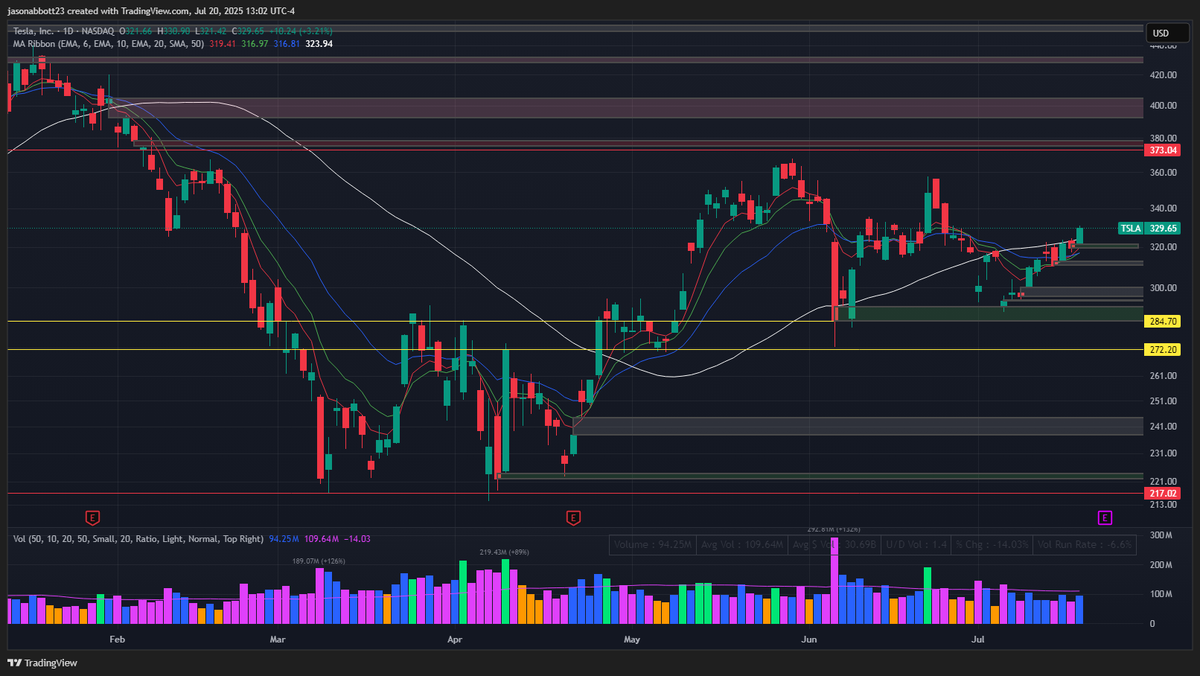1200x676 pixels.
Task: Select the pink shaded zone near 400
Action: (x=625, y=108)
